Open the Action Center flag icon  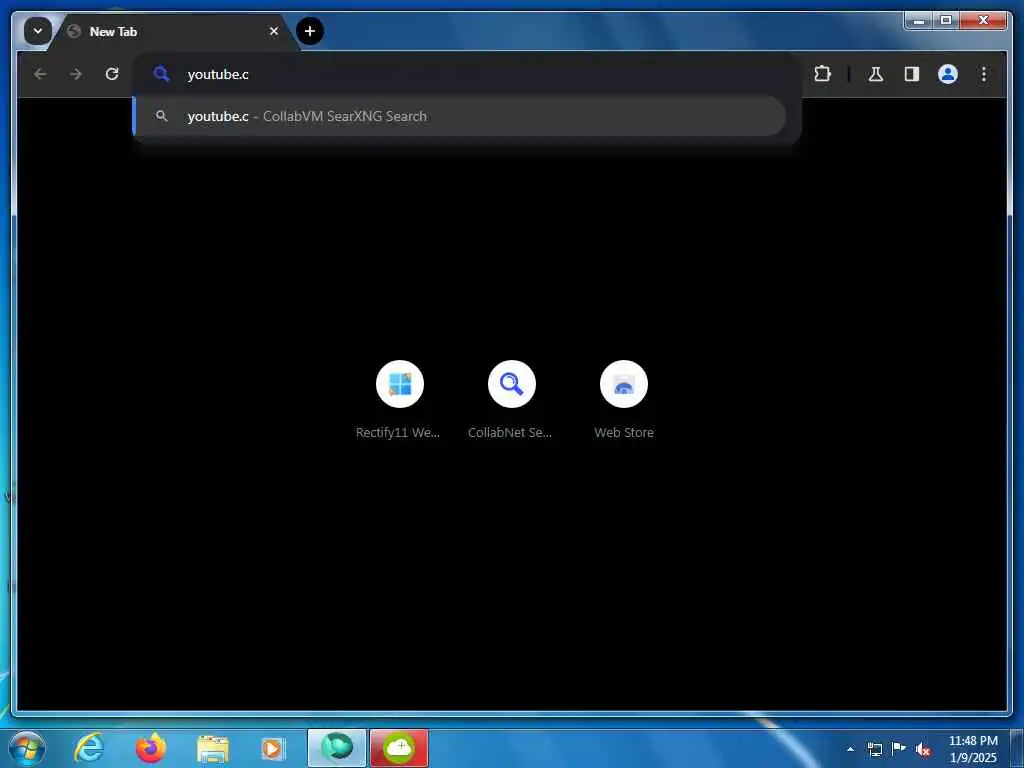coord(899,748)
